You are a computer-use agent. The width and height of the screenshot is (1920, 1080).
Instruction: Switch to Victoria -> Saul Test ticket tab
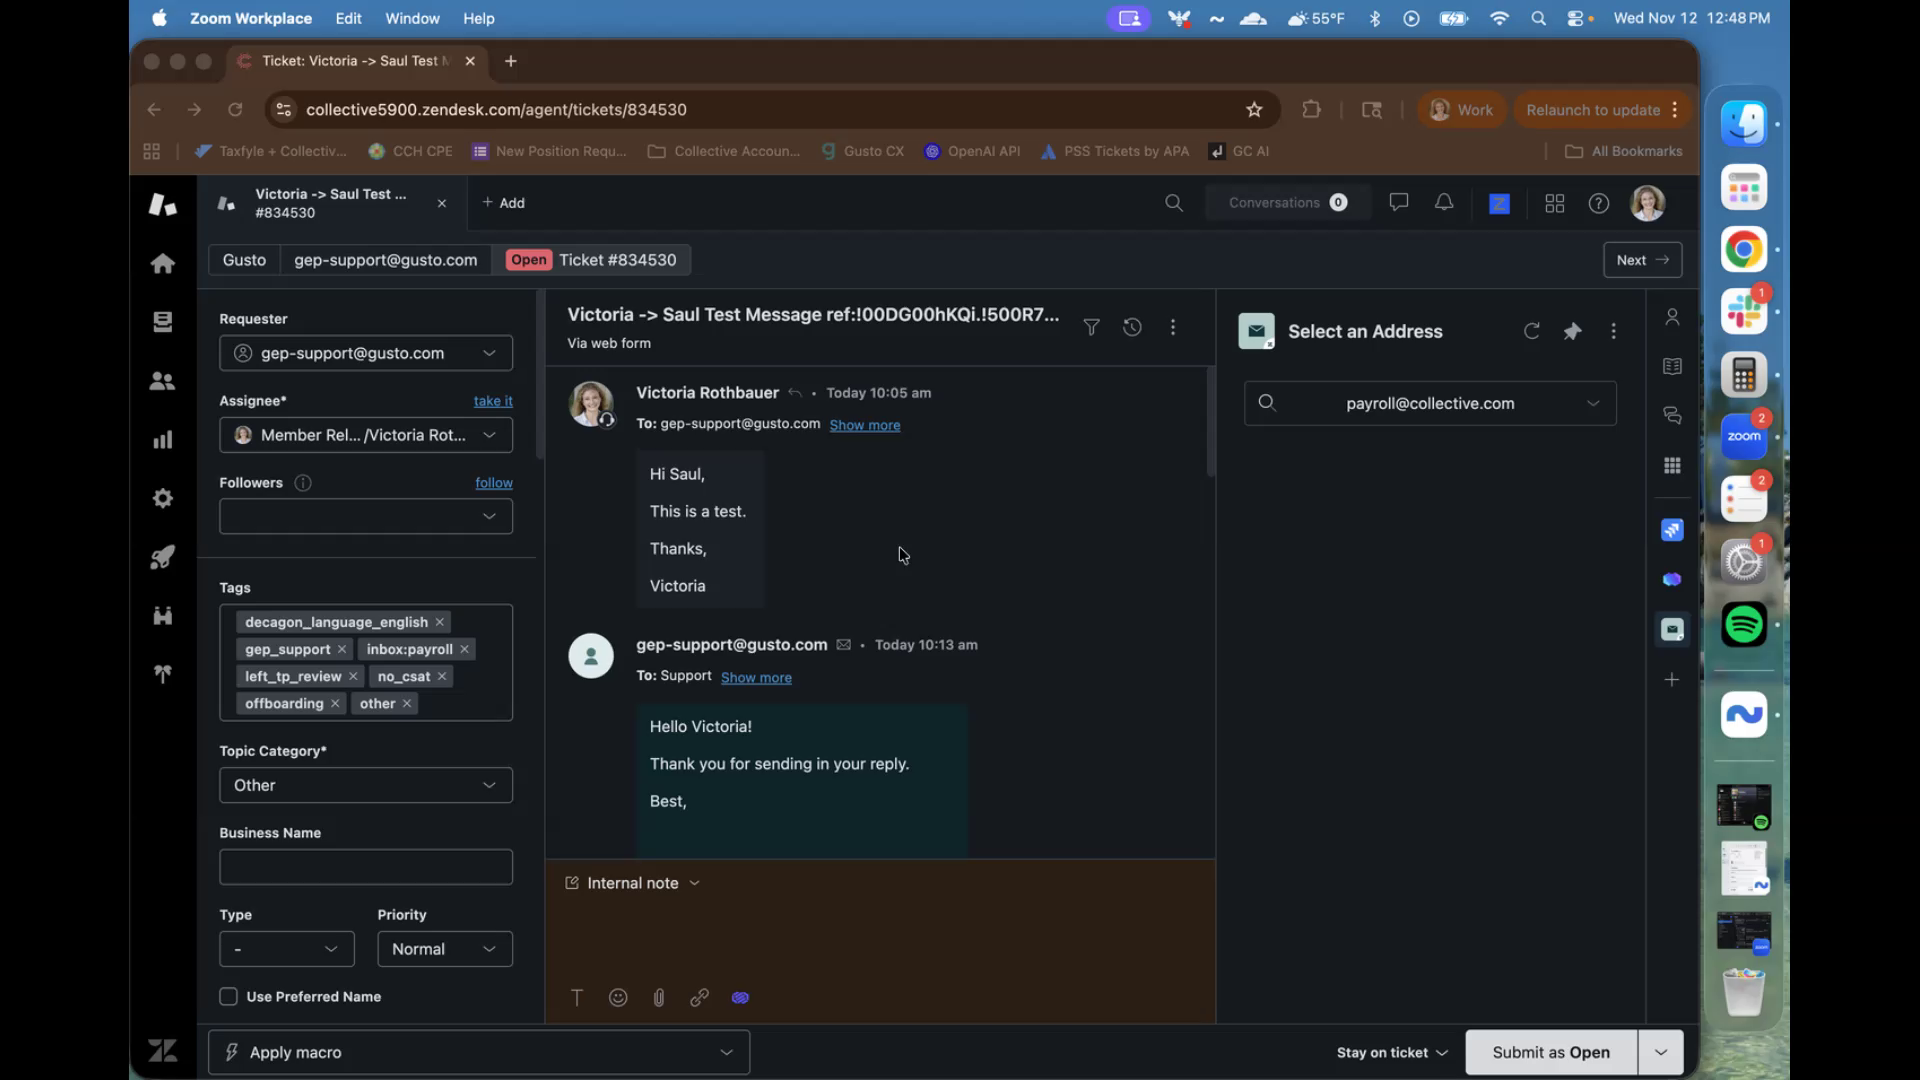(x=330, y=203)
